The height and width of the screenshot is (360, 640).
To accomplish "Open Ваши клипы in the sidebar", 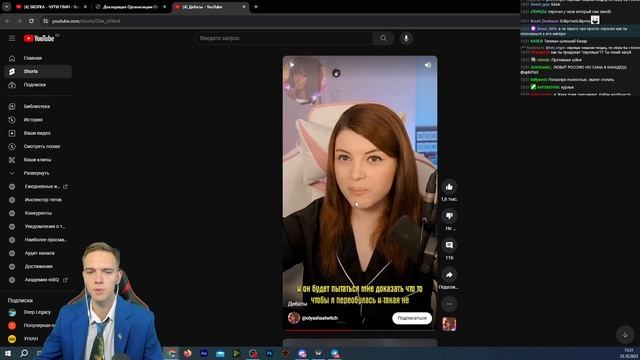I will click(x=38, y=160).
